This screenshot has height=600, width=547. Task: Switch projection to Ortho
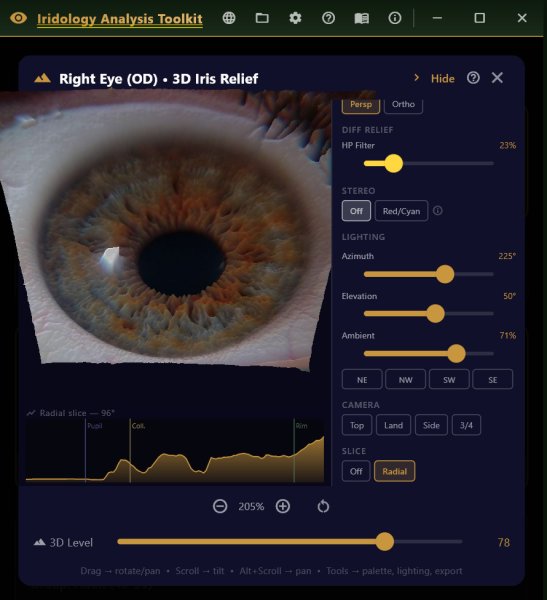tap(403, 104)
